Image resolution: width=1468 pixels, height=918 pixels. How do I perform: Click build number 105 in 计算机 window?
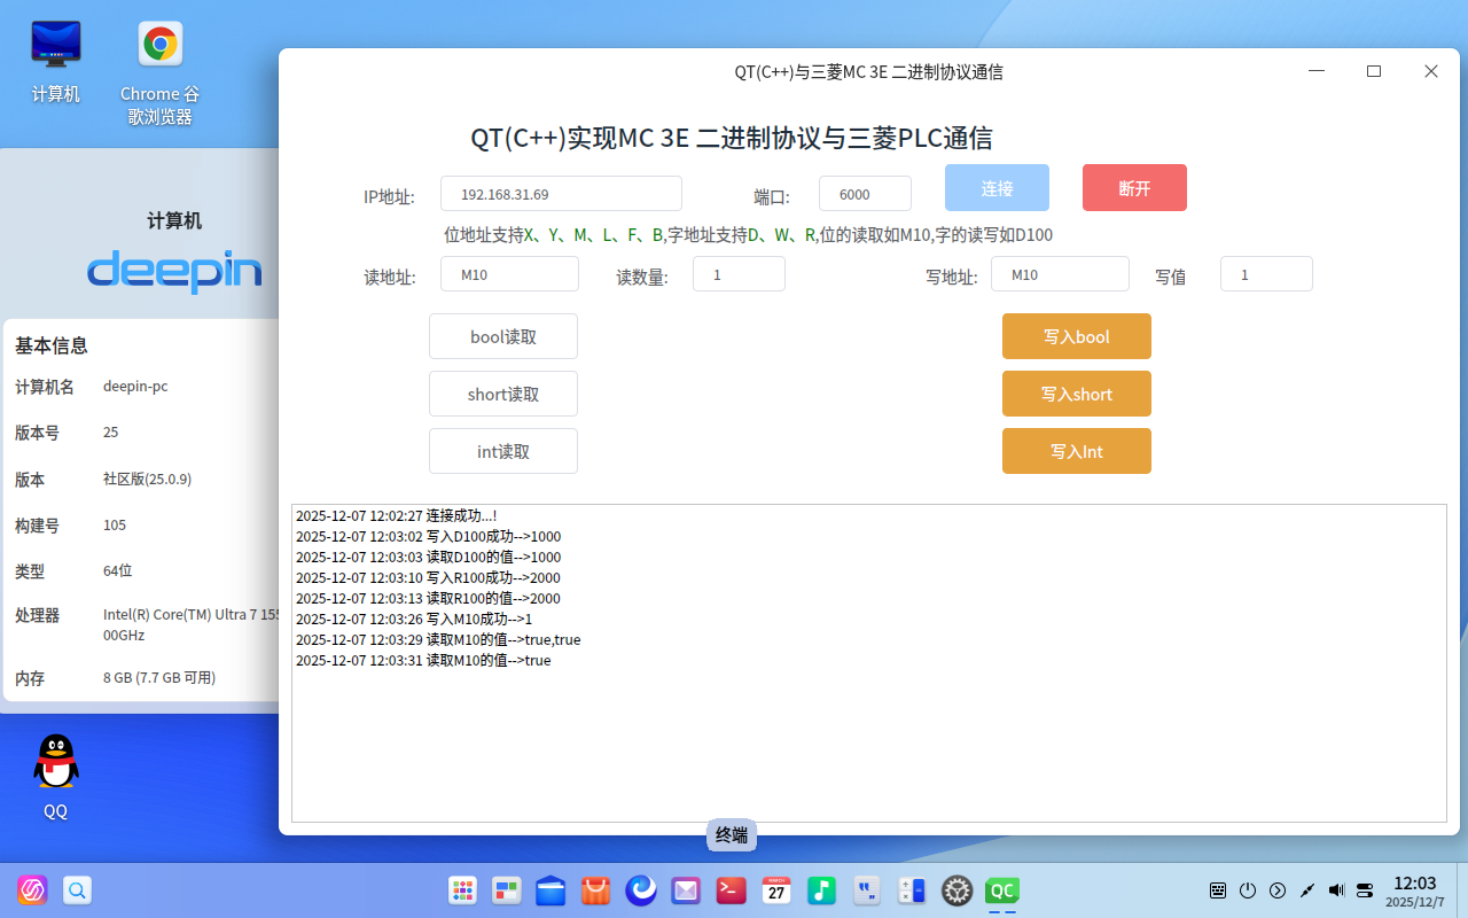(x=114, y=525)
